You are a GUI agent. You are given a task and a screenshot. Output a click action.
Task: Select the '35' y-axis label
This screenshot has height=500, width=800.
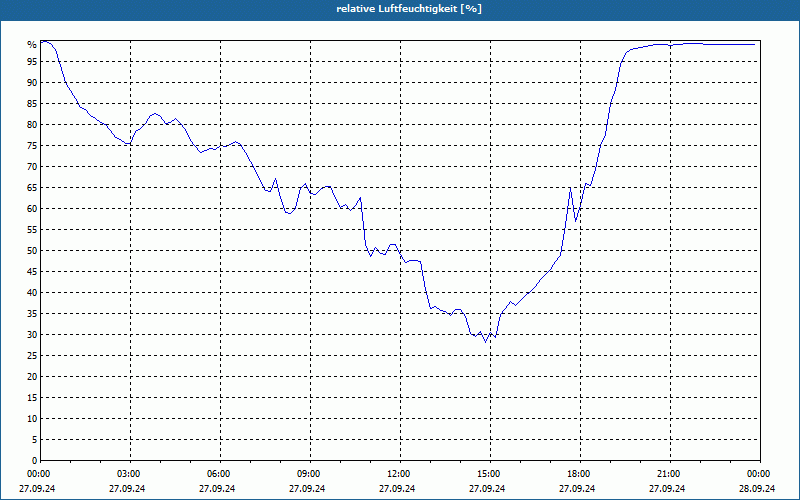click(x=32, y=314)
